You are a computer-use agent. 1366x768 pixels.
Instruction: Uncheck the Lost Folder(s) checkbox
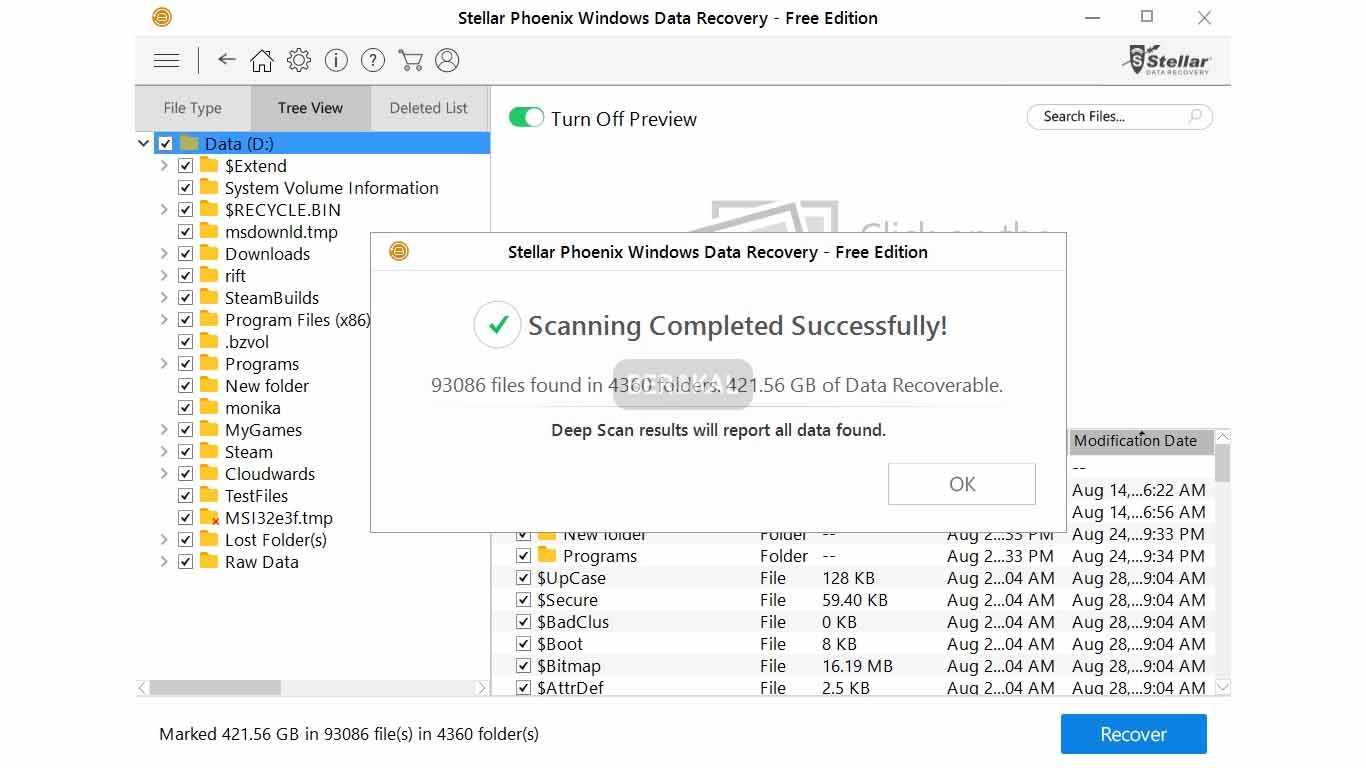point(185,540)
